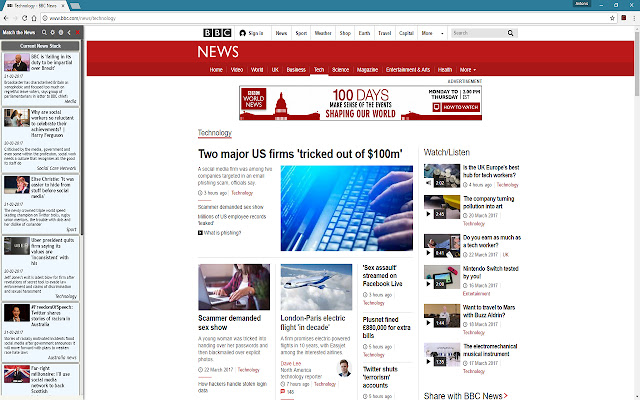Viewport: 640px width, 400px height.
Task: Click 'Share with BBC News' link
Action: 465,396
